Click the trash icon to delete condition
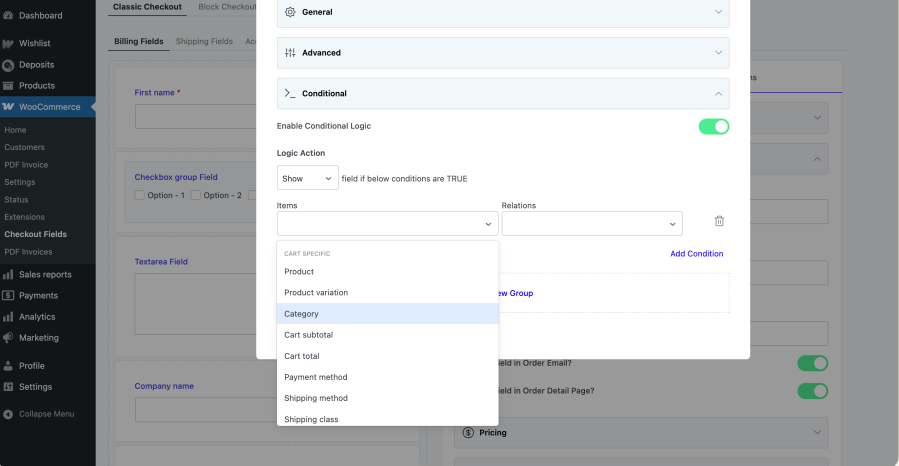 [719, 222]
